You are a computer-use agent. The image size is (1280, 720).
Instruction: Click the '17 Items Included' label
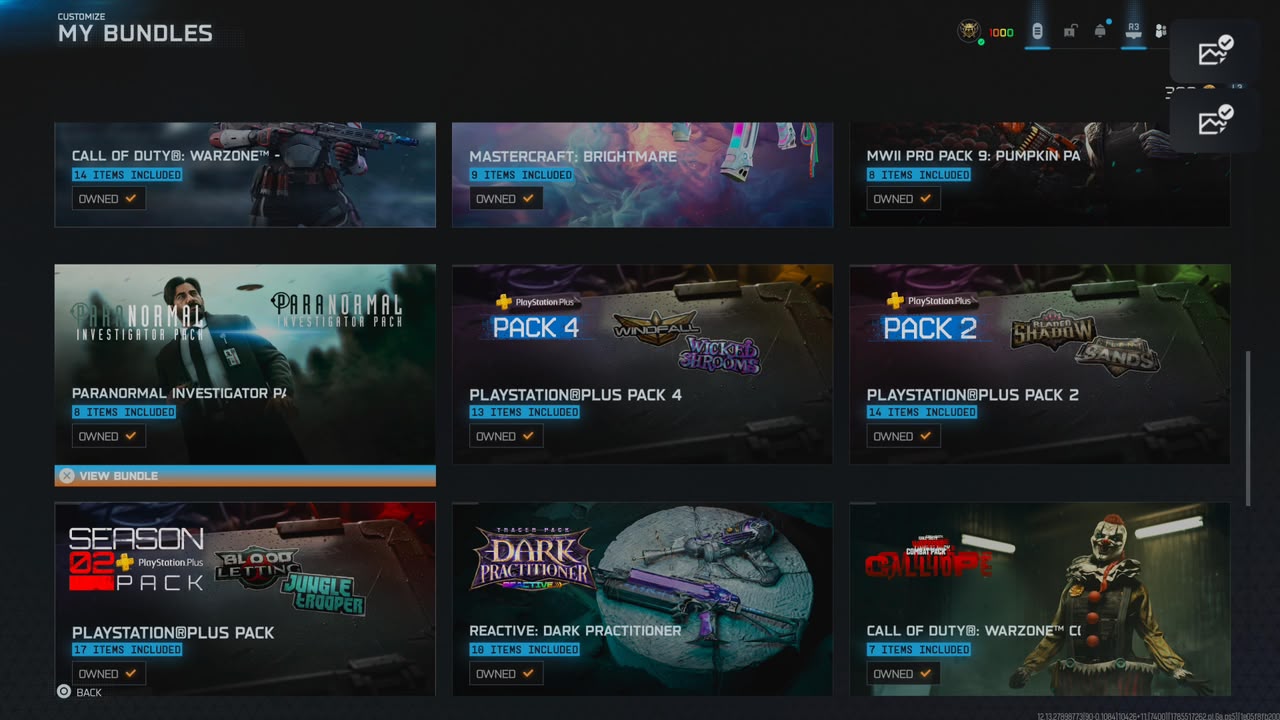127,650
